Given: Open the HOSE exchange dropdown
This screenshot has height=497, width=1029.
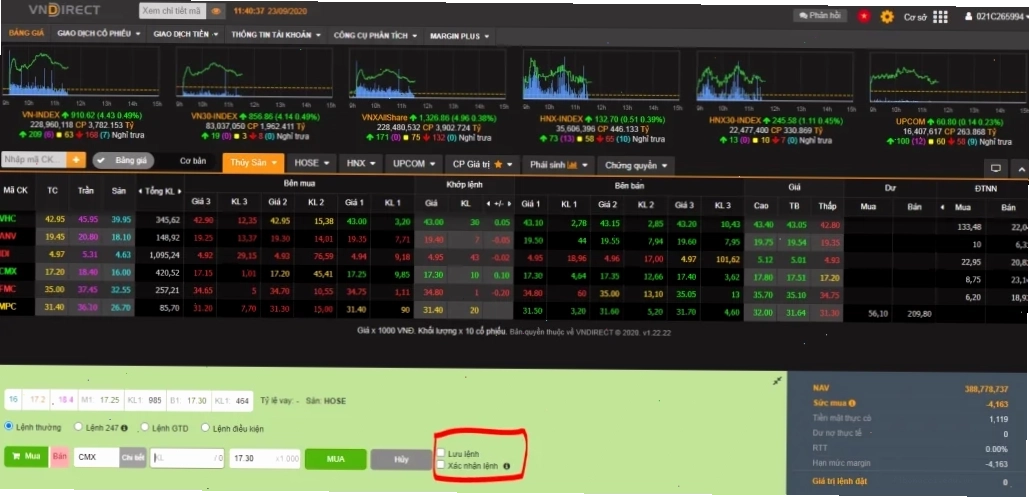Looking at the screenshot, I should click(312, 163).
